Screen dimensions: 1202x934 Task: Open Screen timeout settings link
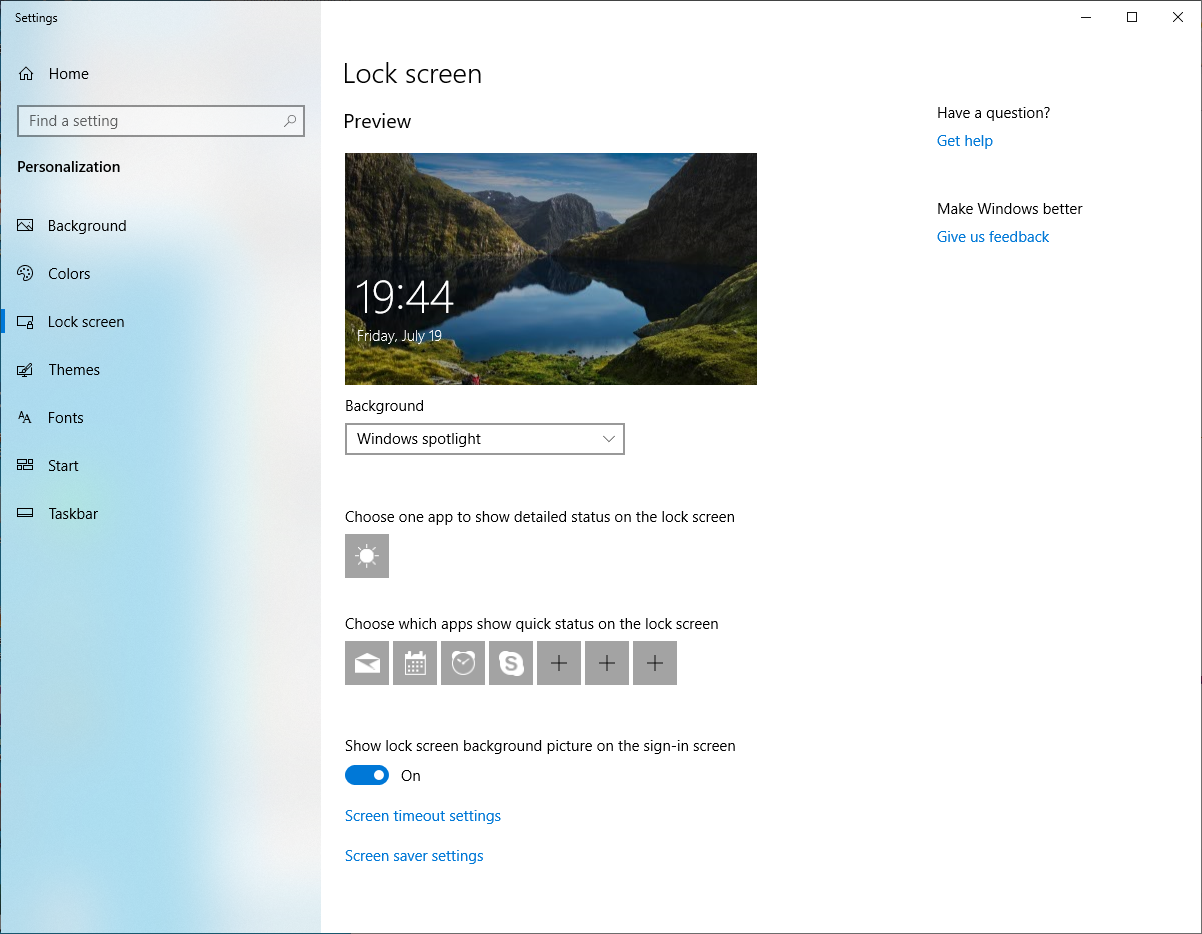(x=423, y=816)
